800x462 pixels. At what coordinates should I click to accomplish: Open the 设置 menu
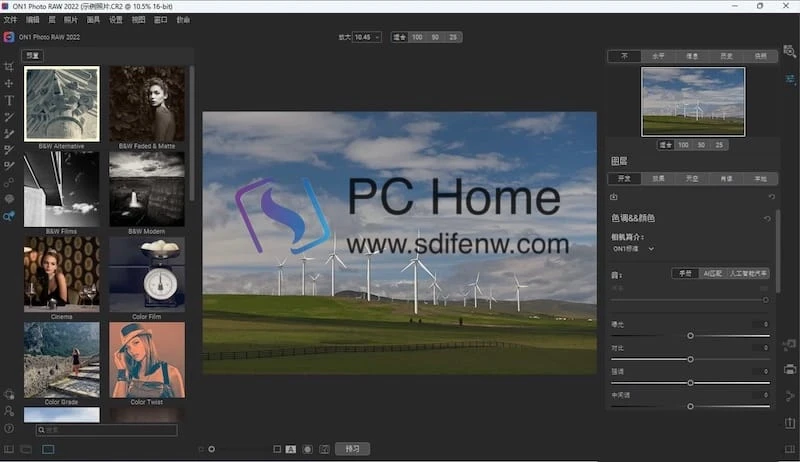click(116, 20)
